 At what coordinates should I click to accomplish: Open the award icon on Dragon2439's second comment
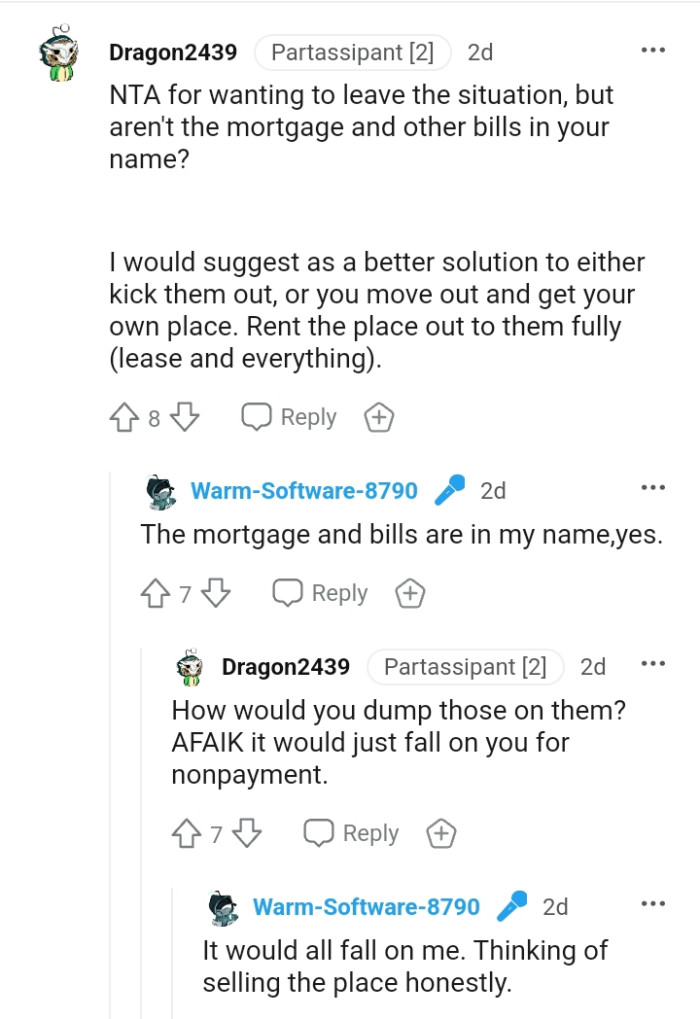click(440, 832)
